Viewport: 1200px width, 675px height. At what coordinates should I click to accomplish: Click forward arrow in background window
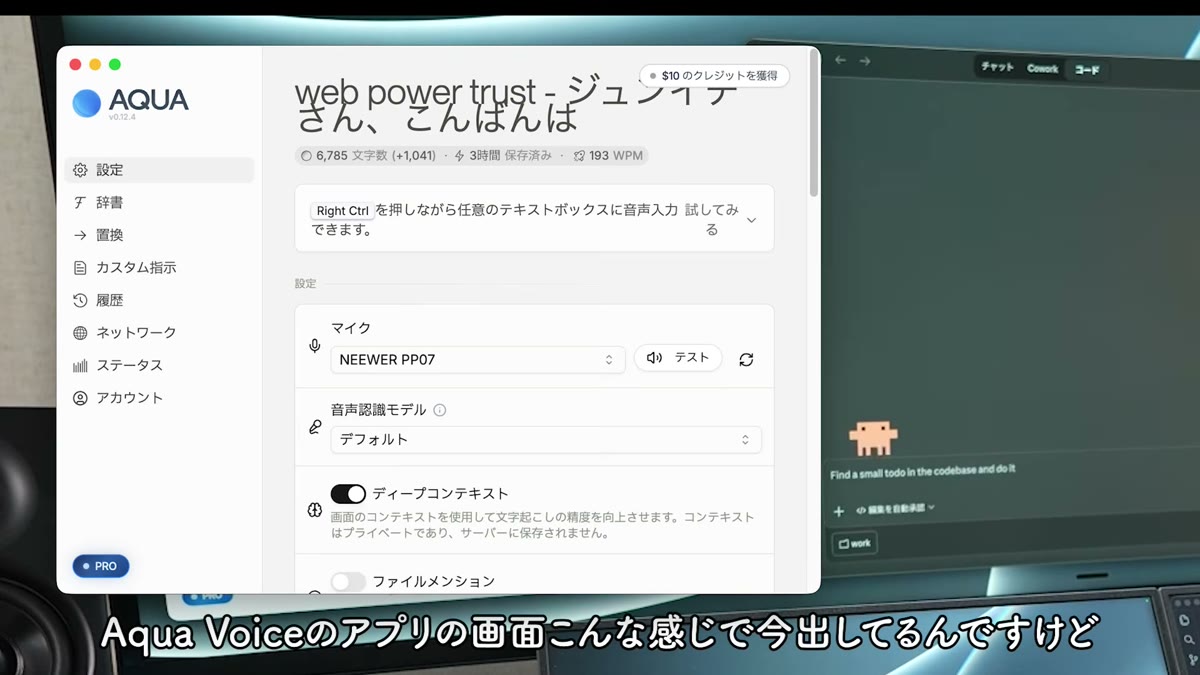(865, 61)
